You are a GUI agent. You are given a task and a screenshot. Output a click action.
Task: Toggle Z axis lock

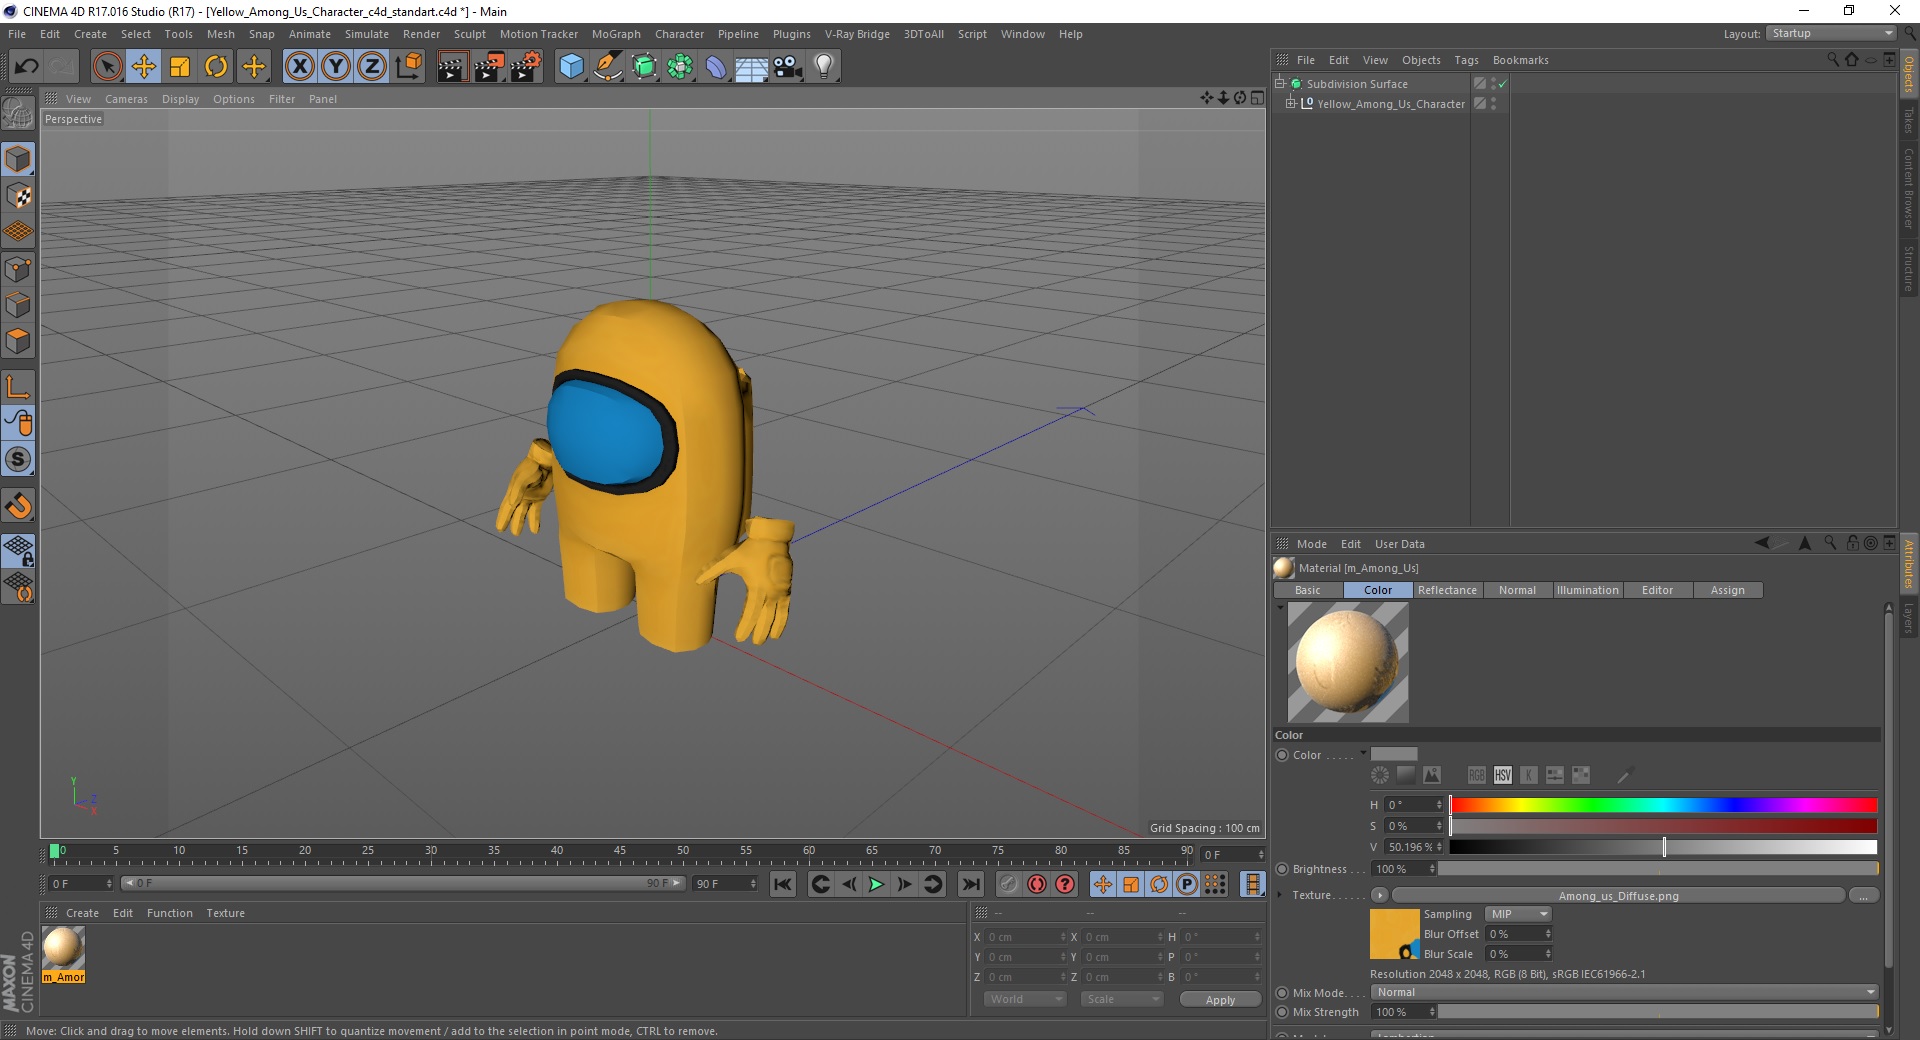pyautogui.click(x=372, y=67)
